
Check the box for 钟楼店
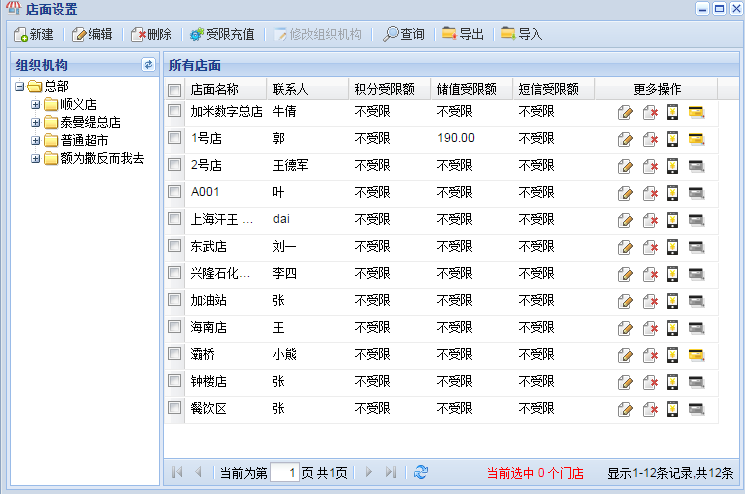(175, 380)
